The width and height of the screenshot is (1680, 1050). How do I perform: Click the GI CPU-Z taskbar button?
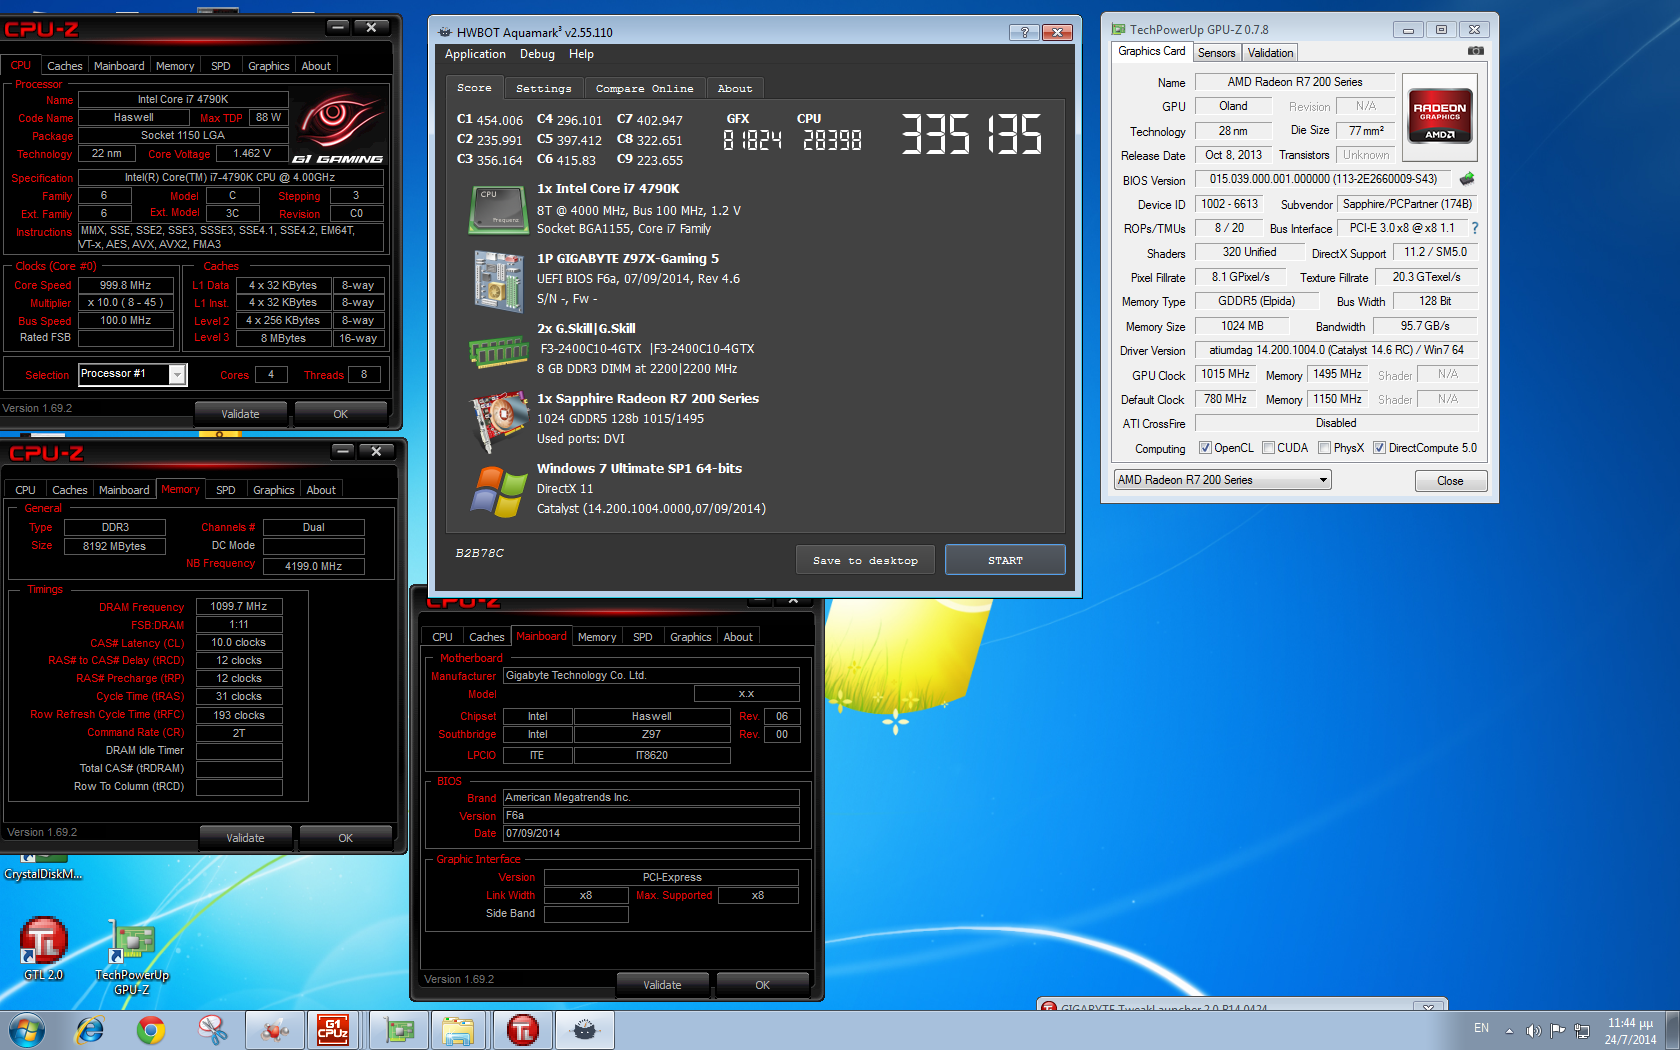333,1030
